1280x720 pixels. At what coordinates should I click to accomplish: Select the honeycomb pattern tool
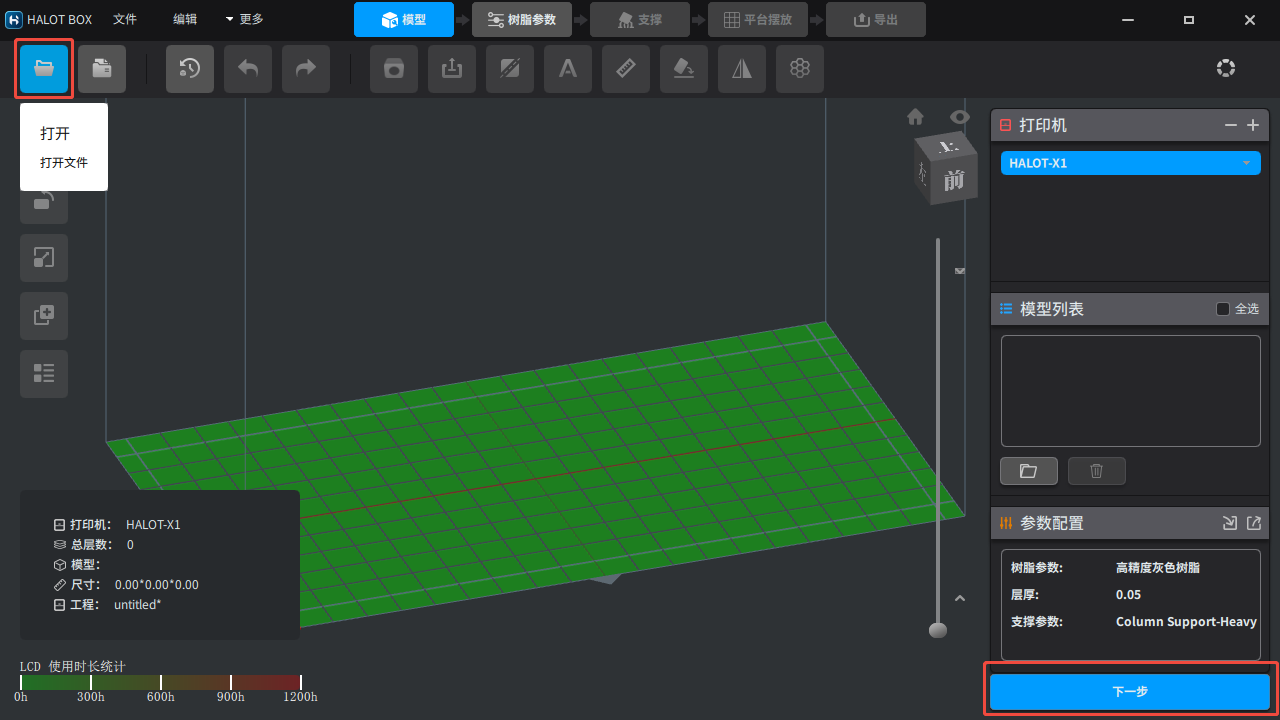[x=800, y=69]
